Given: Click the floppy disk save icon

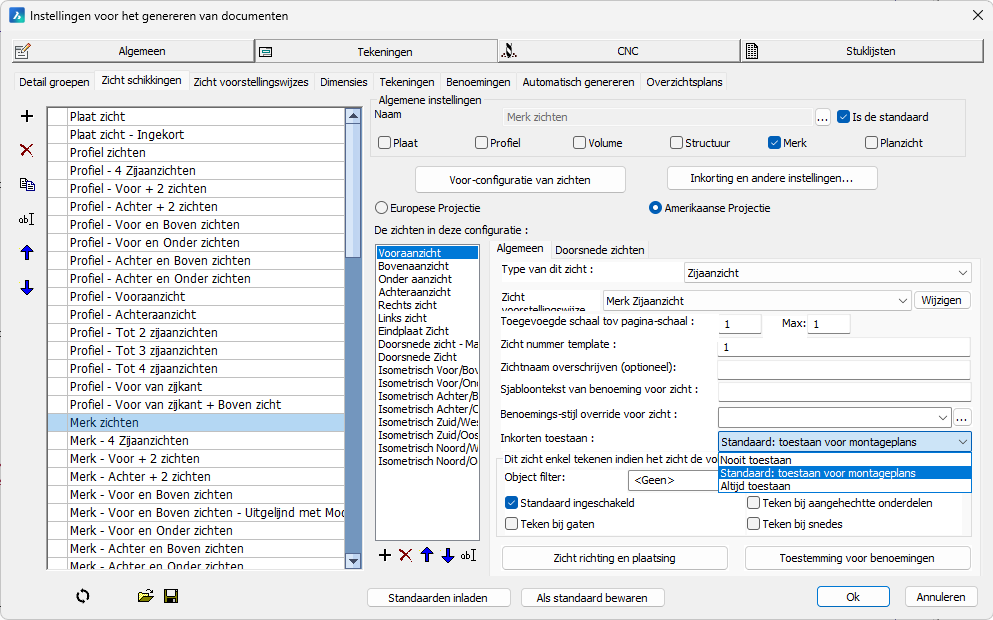Looking at the screenshot, I should pos(171,596).
